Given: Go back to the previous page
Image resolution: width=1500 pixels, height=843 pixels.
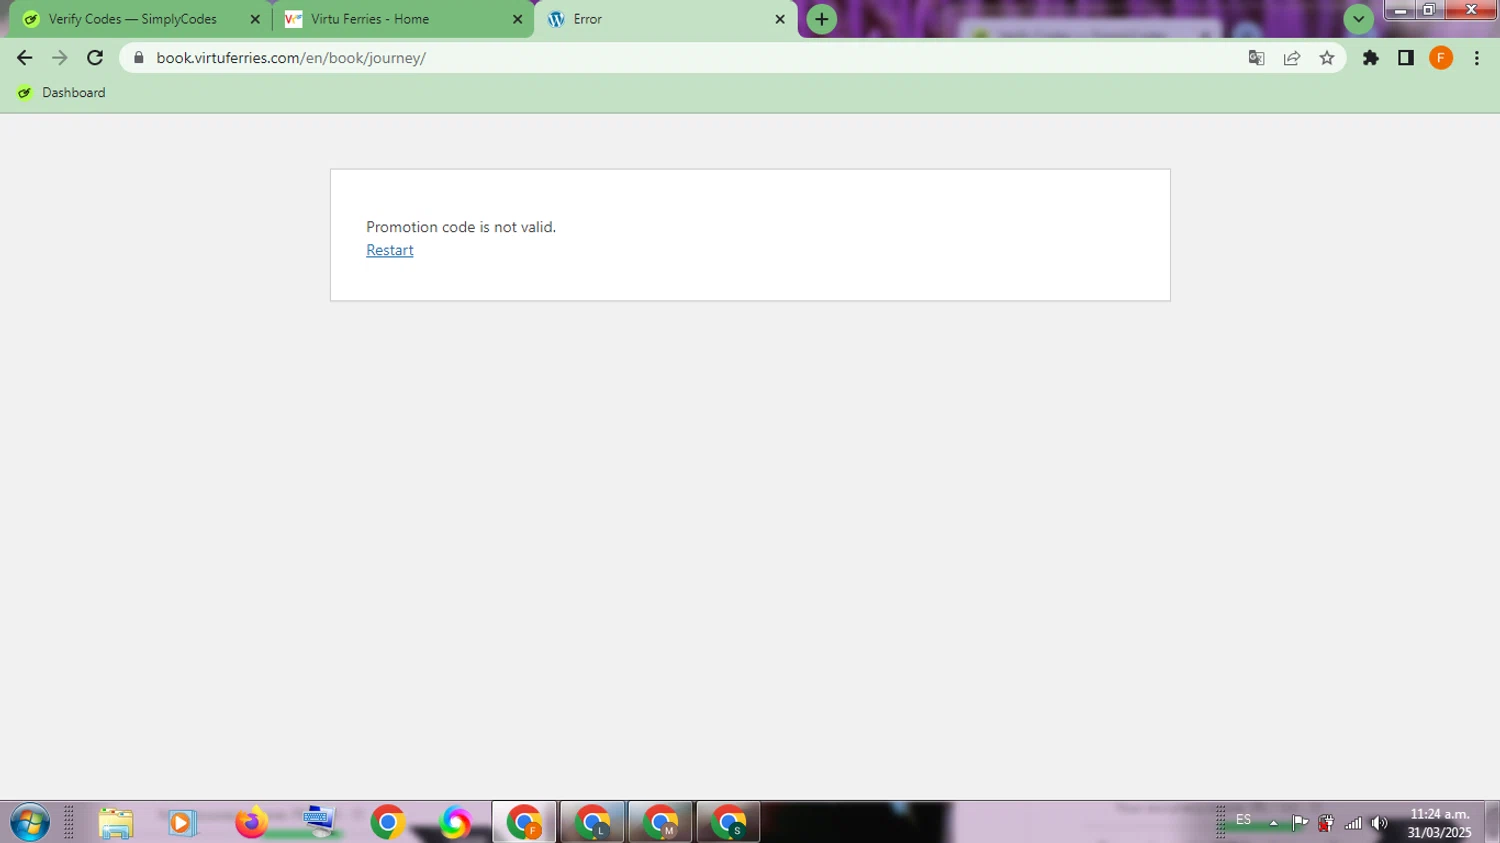Looking at the screenshot, I should click(25, 58).
